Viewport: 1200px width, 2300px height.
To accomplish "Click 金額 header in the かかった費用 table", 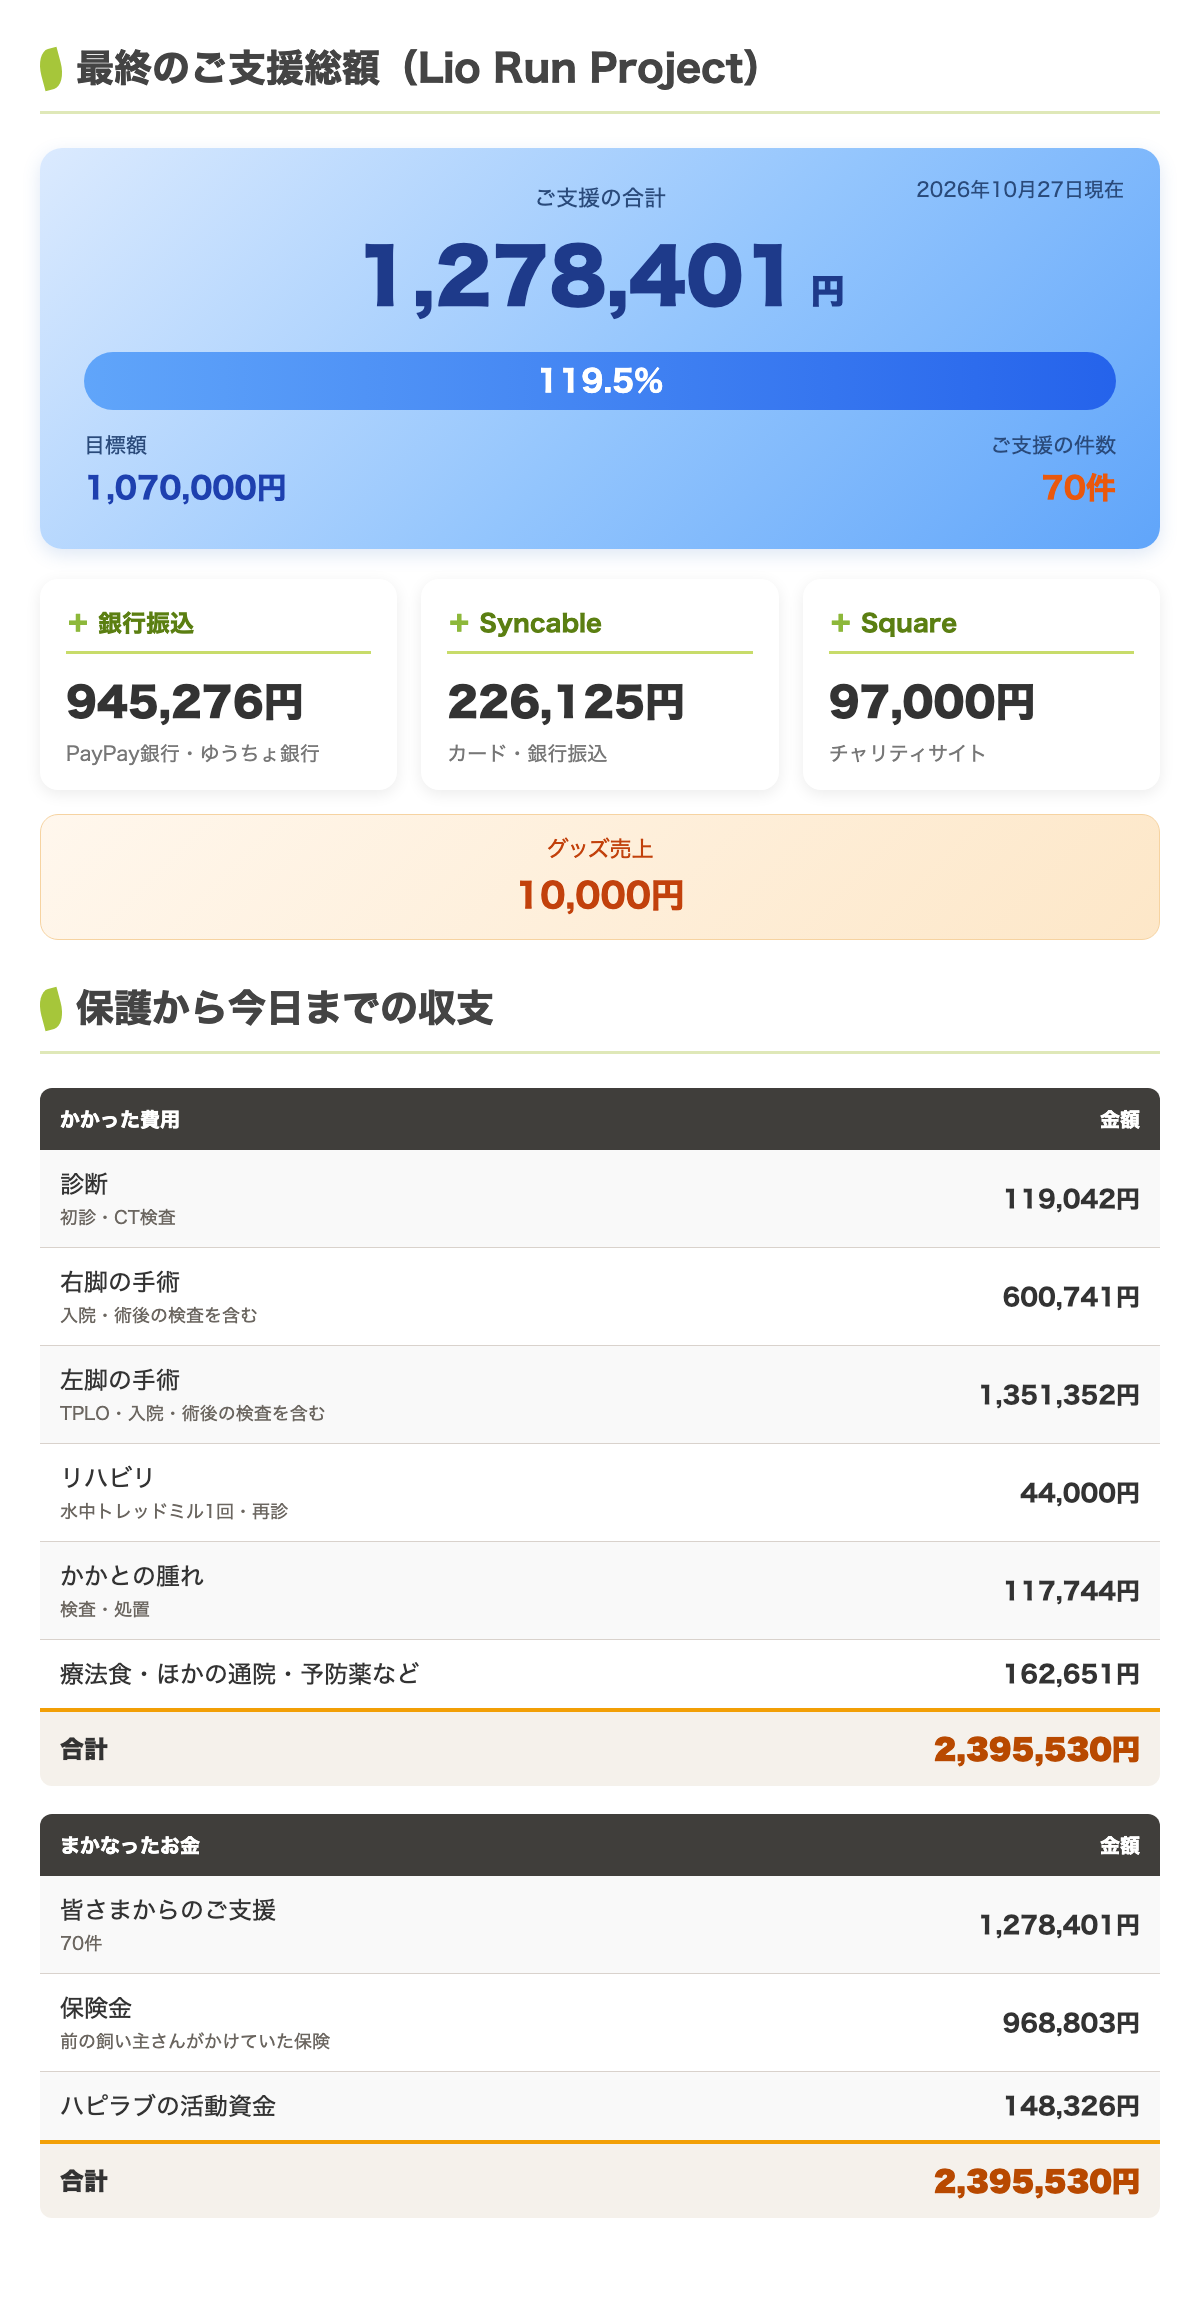I will [x=1120, y=1119].
